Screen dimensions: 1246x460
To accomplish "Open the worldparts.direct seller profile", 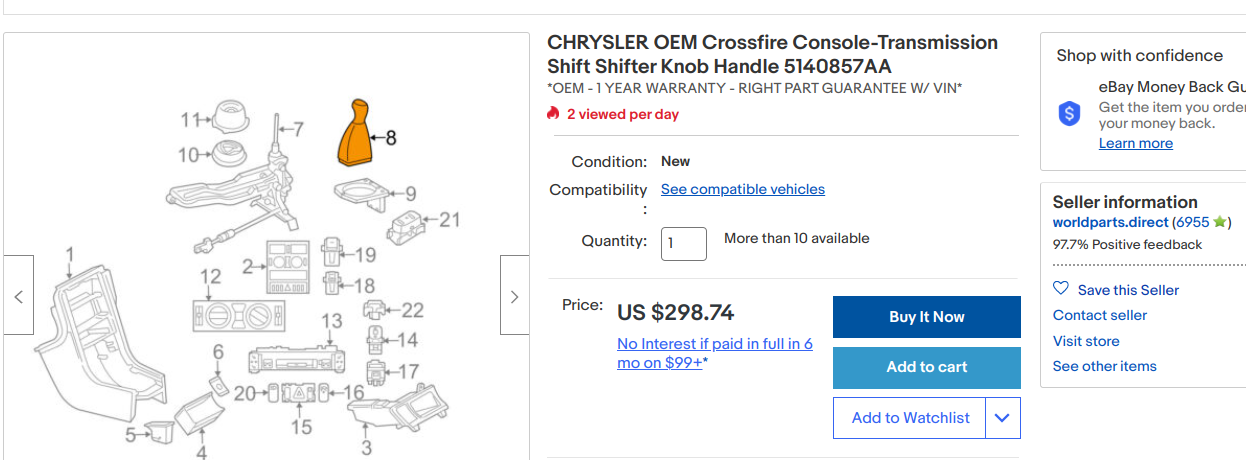I will pyautogui.click(x=1110, y=222).
